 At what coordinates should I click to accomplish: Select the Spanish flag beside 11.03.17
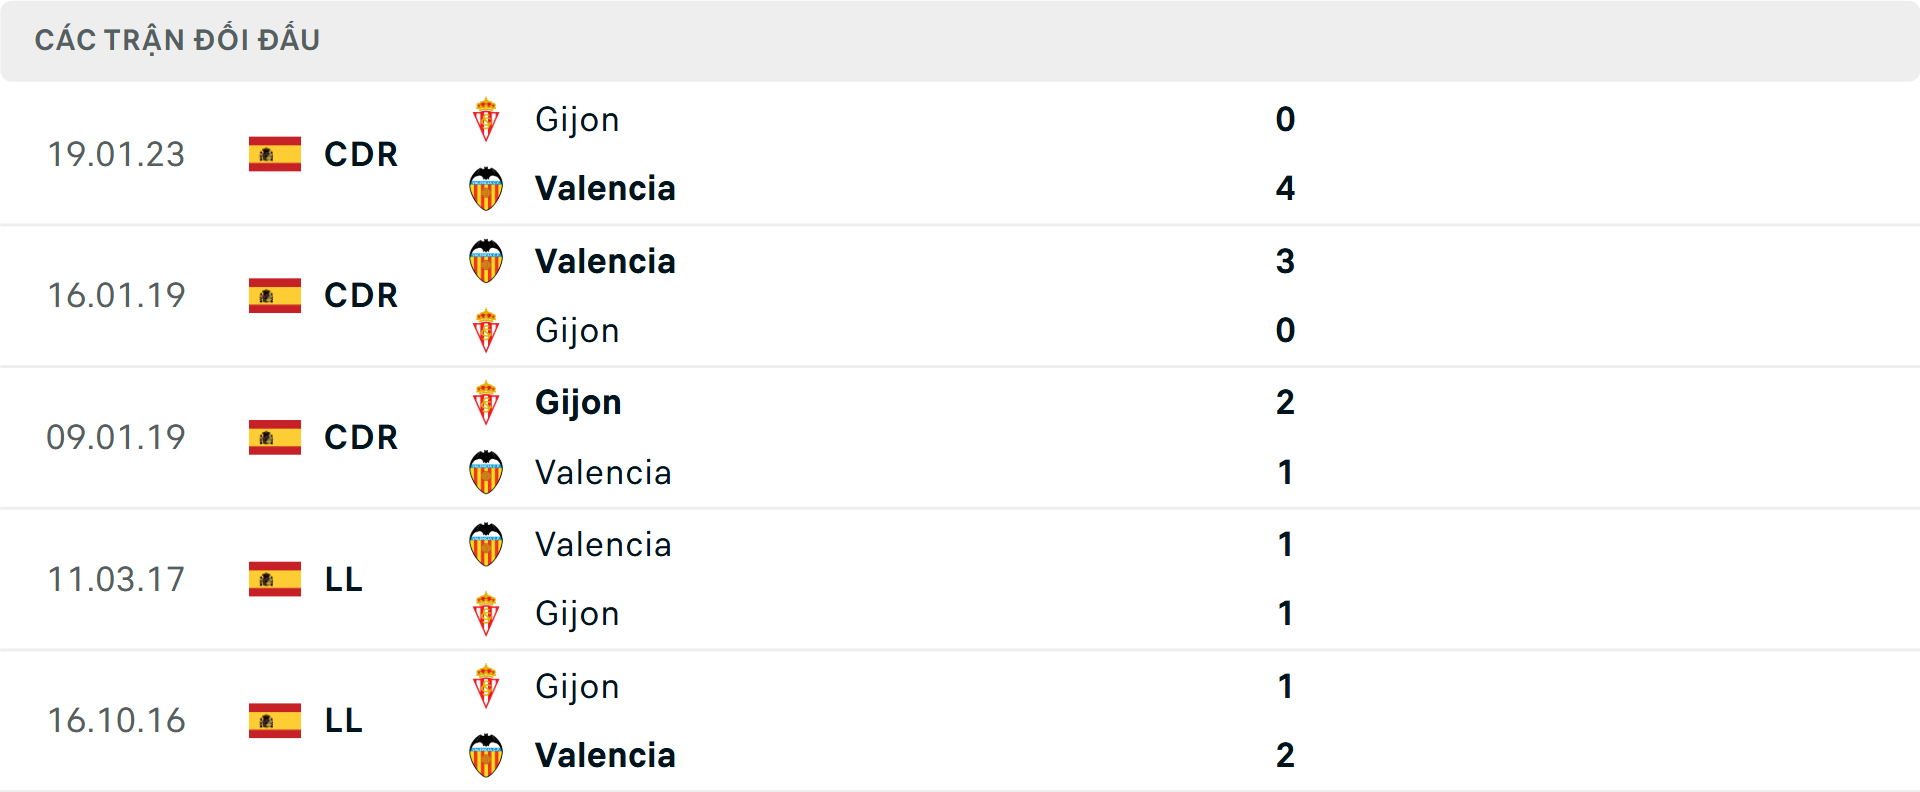coord(274,580)
